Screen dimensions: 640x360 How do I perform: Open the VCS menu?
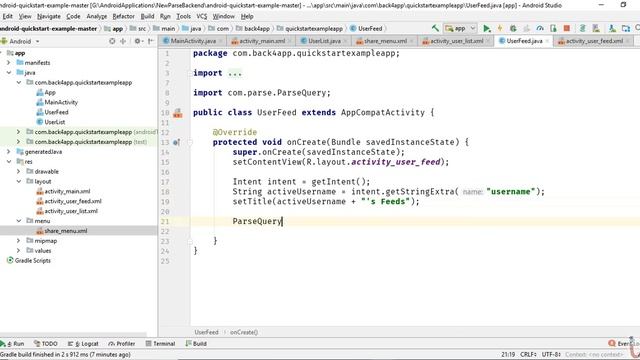(202, 16)
